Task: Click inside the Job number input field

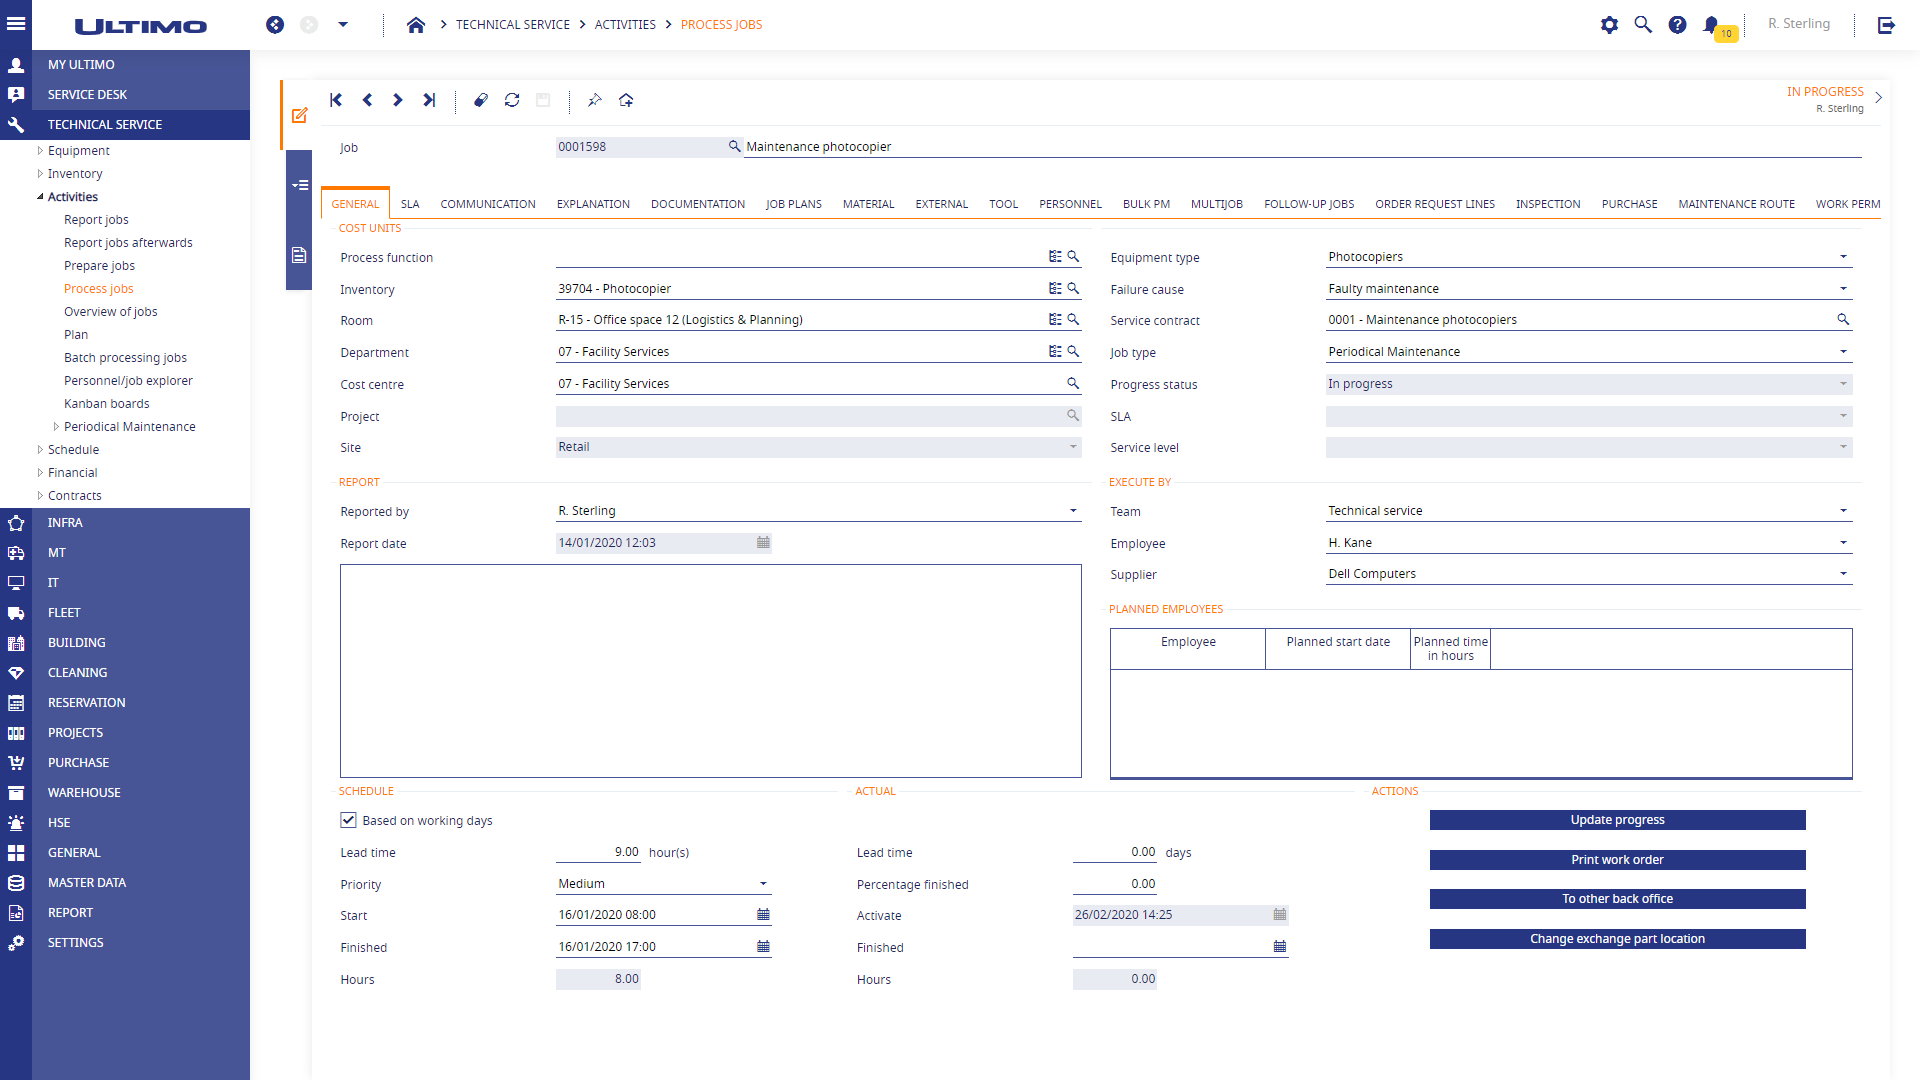Action: [640, 147]
